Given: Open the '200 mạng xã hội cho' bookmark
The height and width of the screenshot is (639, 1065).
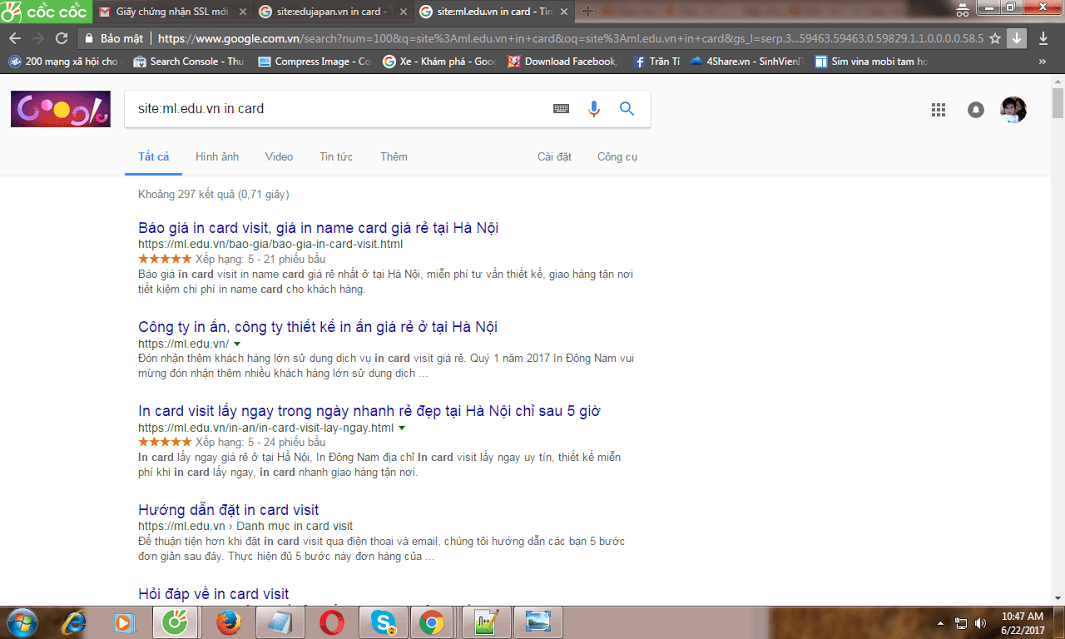Looking at the screenshot, I should point(64,62).
